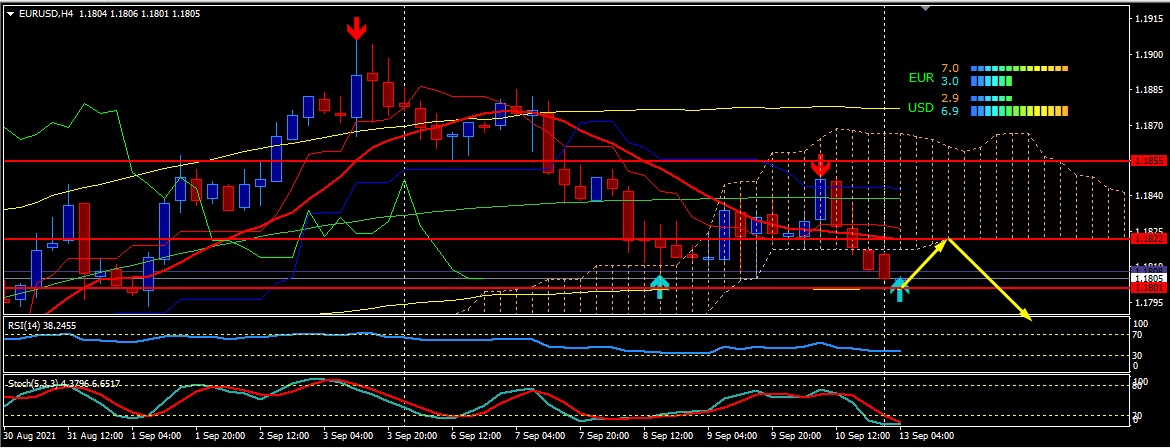Click the current price 1.1805 label
Image resolution: width=1170 pixels, height=448 pixels.
(x=1147, y=277)
